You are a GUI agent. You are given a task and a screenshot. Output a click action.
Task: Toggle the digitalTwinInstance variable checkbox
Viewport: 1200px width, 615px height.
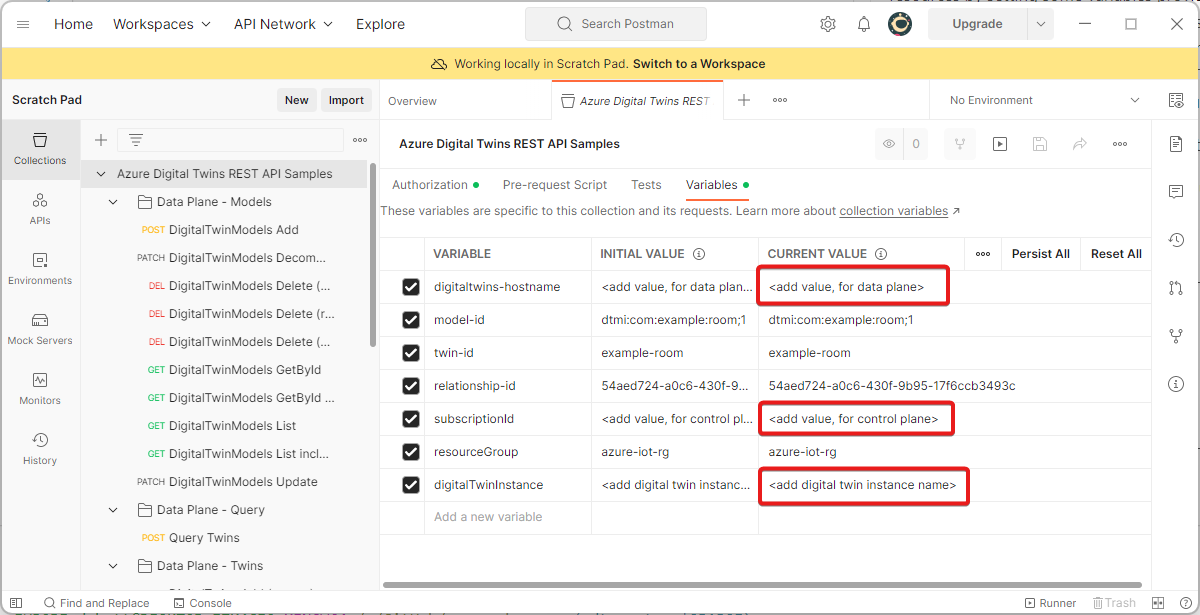[x=410, y=485]
